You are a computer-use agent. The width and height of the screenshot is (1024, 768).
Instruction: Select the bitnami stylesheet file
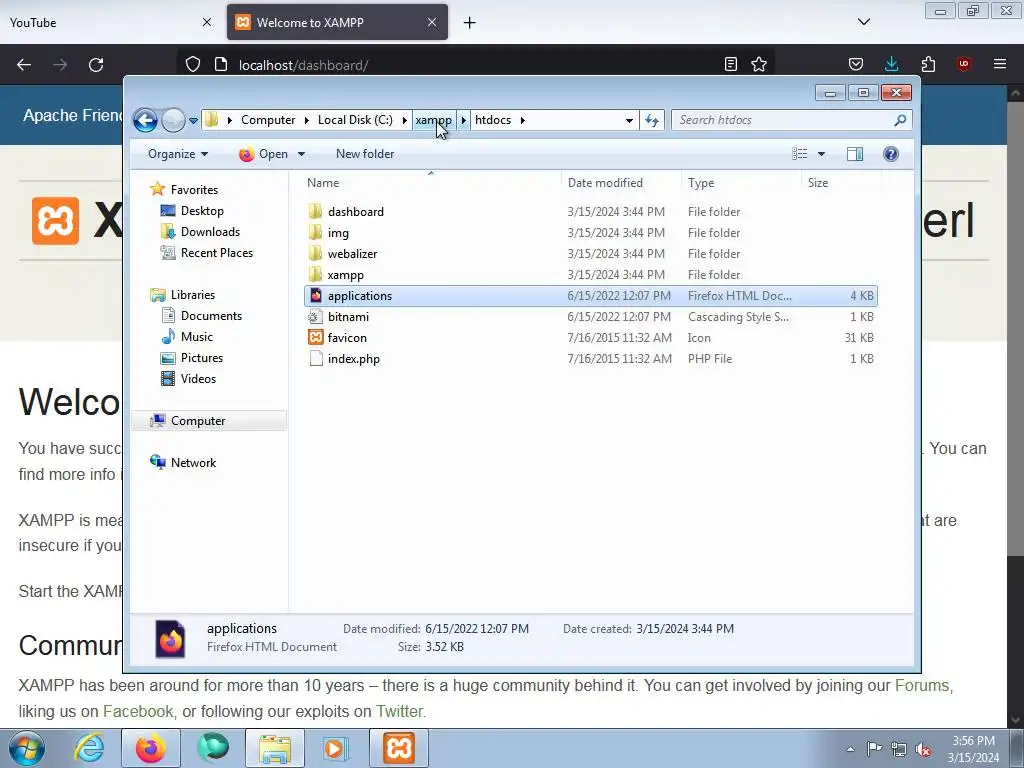(x=590, y=317)
